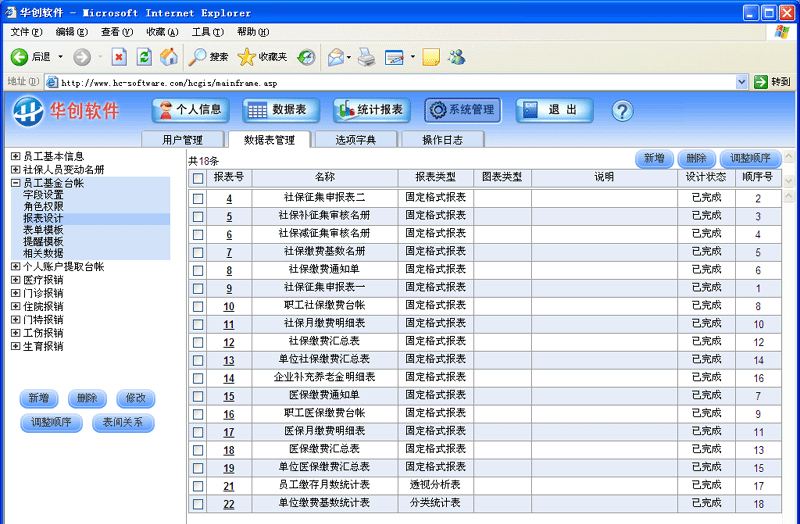Open the address bar URL dropdown
Screen dimensions: 800x524
coord(742,81)
